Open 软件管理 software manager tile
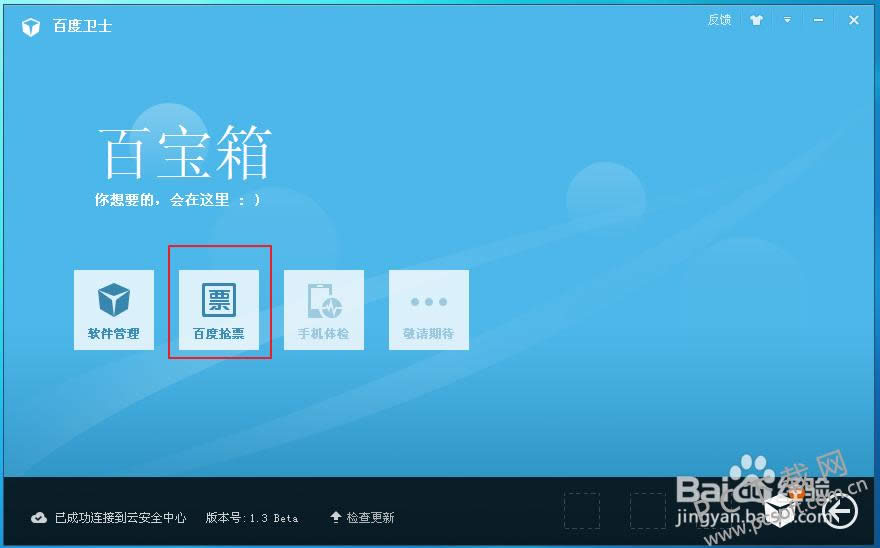 click(114, 309)
